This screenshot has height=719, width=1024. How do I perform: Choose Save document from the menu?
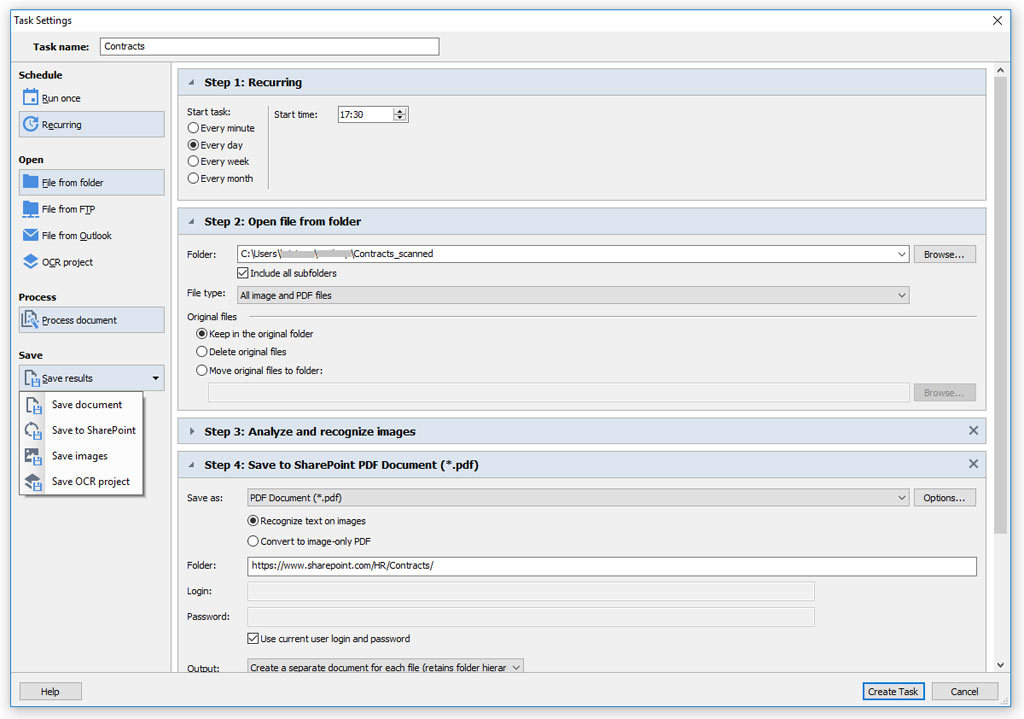87,405
